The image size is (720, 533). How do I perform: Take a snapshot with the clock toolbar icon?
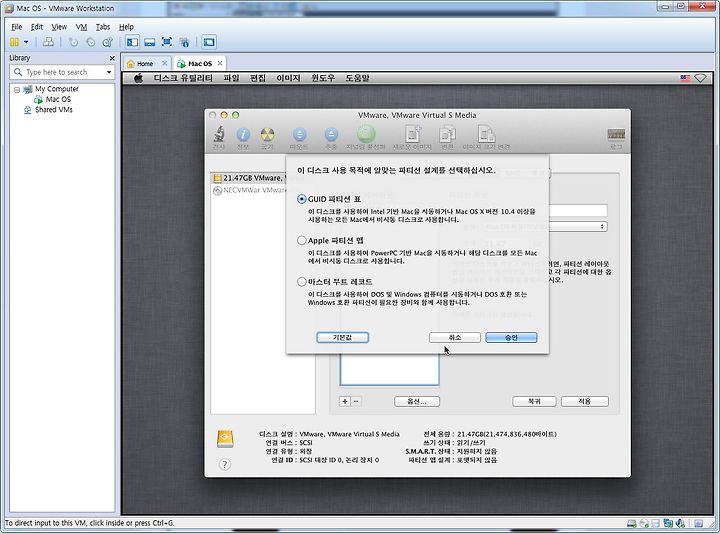point(73,42)
